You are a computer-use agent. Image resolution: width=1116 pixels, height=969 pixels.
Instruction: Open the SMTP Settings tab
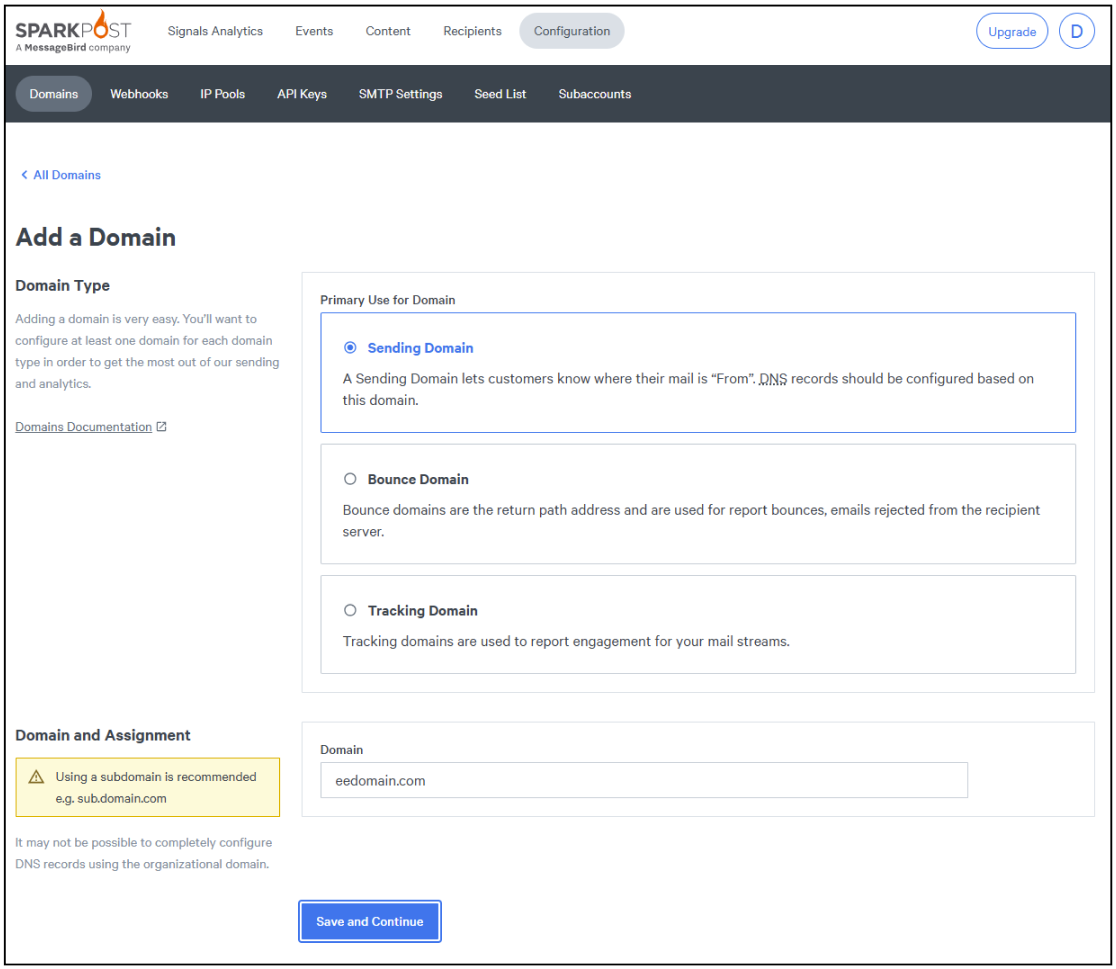click(400, 94)
